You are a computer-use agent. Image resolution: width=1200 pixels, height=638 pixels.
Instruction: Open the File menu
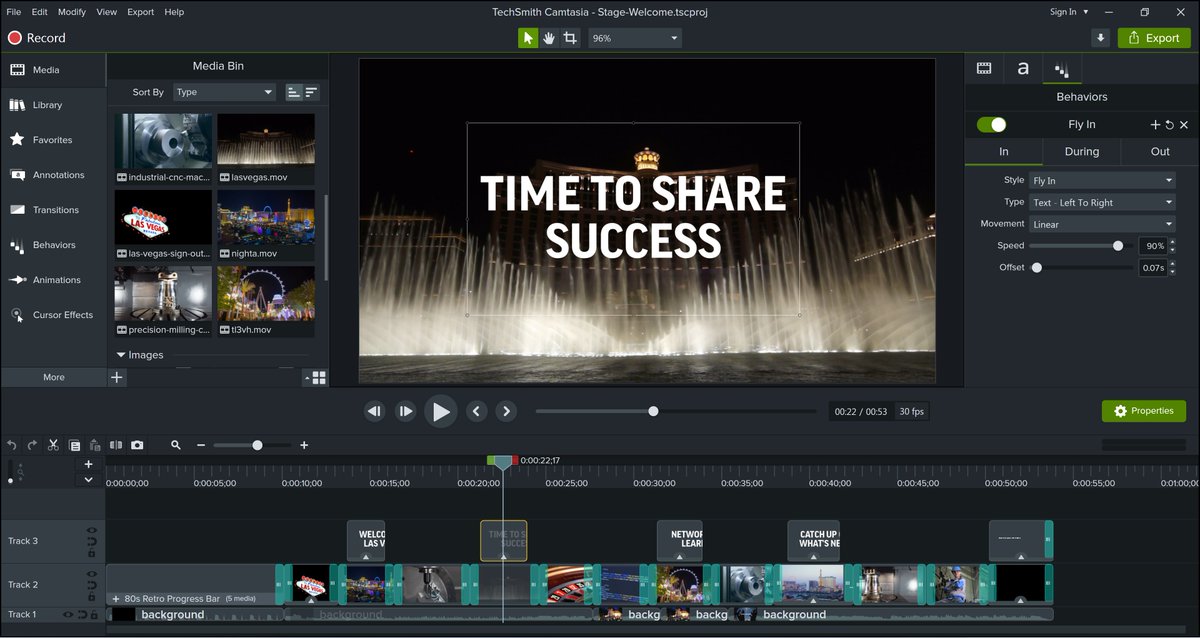click(14, 12)
